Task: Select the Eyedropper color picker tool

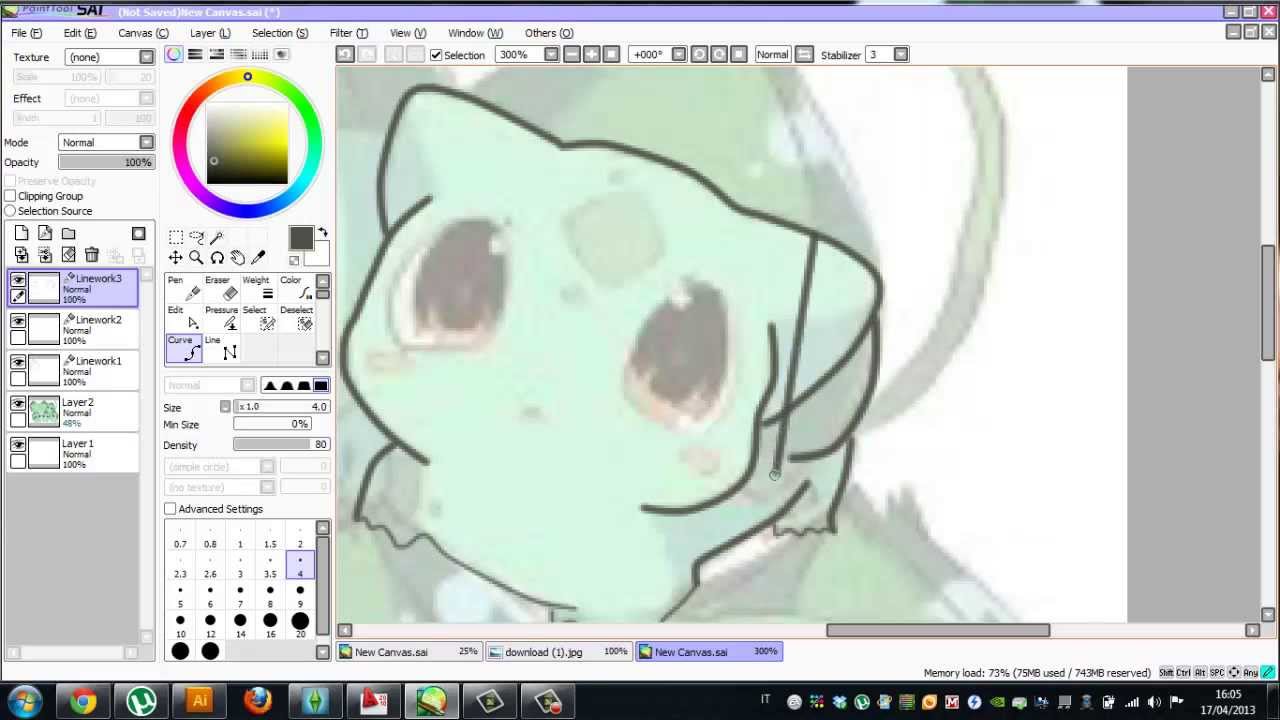Action: 258,258
